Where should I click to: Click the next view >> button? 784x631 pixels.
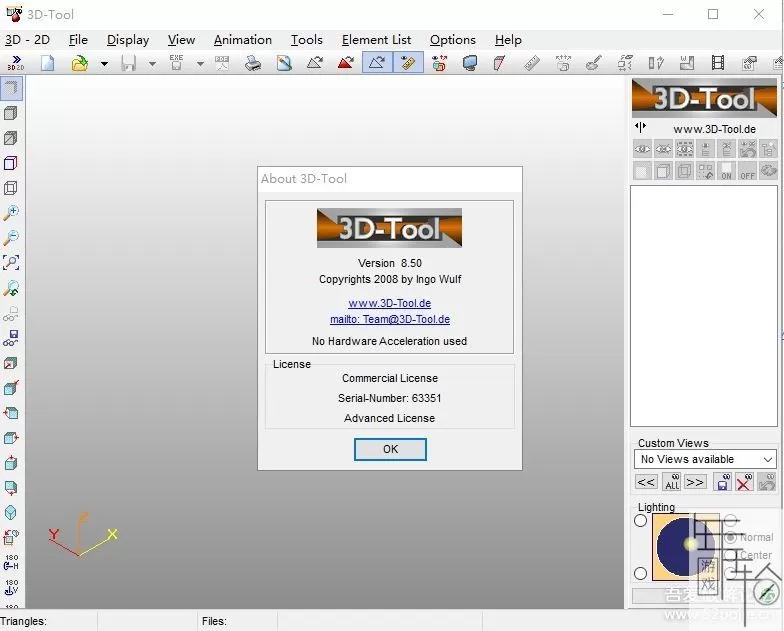tap(695, 482)
